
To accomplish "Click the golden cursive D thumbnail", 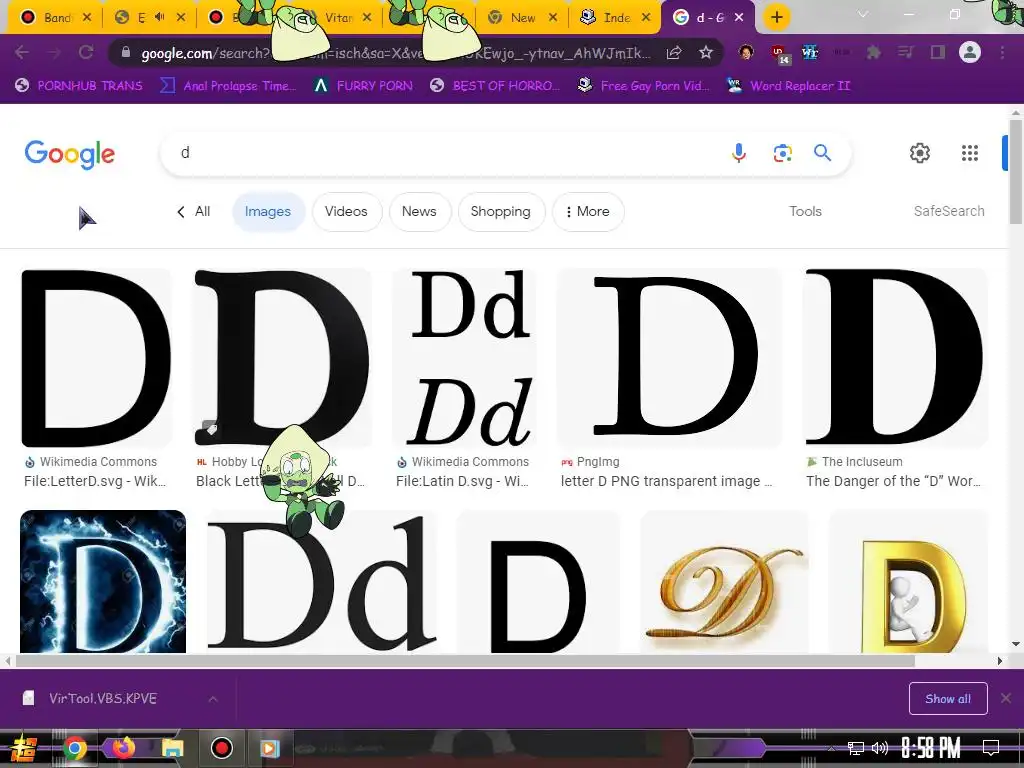I will point(724,581).
